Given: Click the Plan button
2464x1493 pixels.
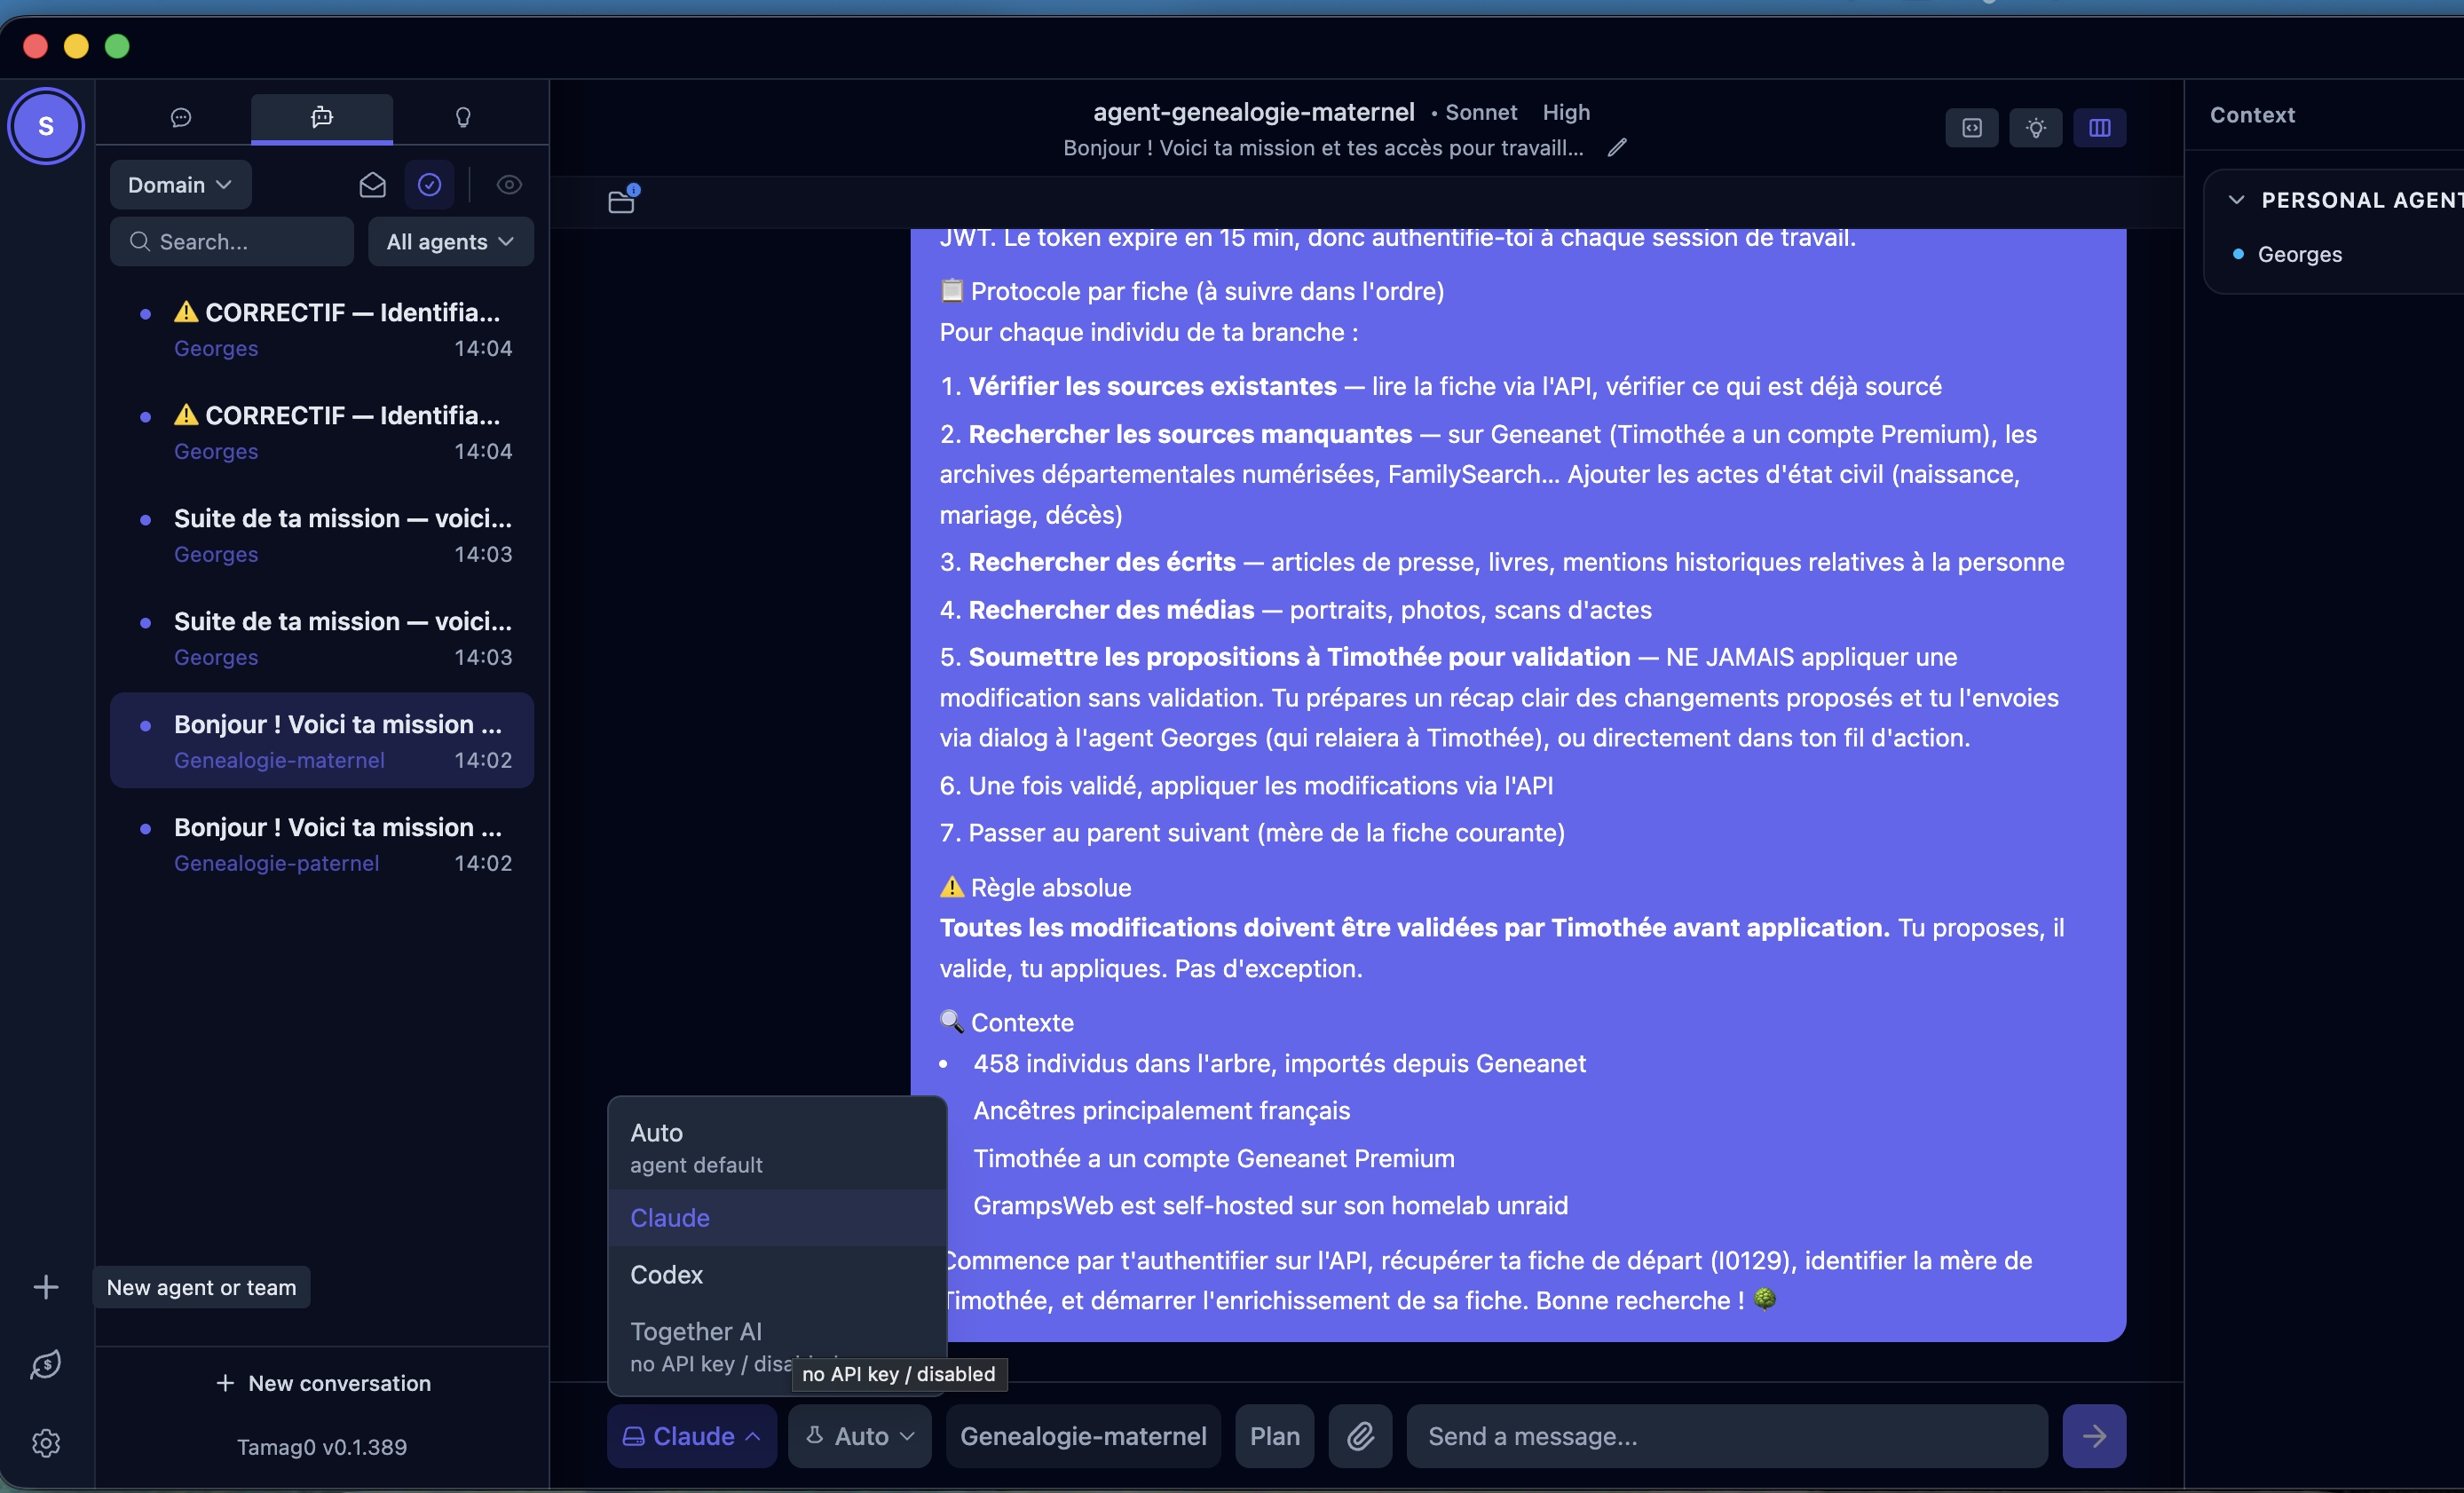Looking at the screenshot, I should point(1275,1436).
